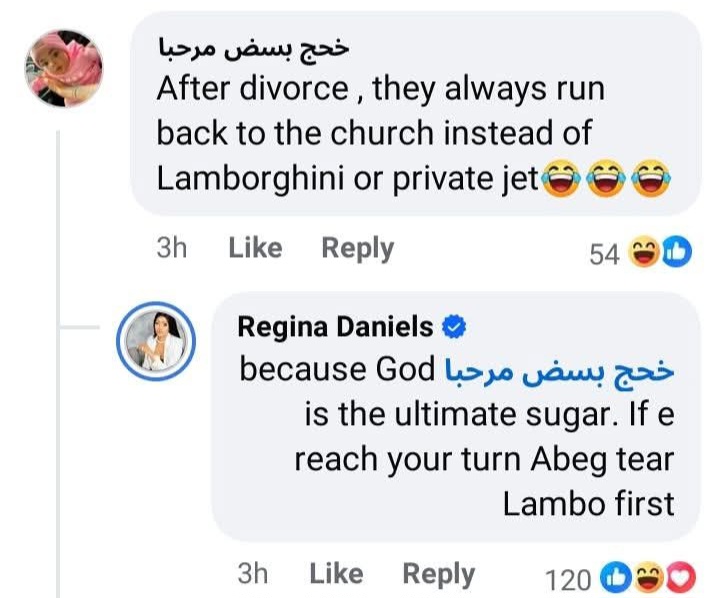Click the blue like reaction icon beside 120
The height and width of the screenshot is (598, 720).
pos(615,578)
